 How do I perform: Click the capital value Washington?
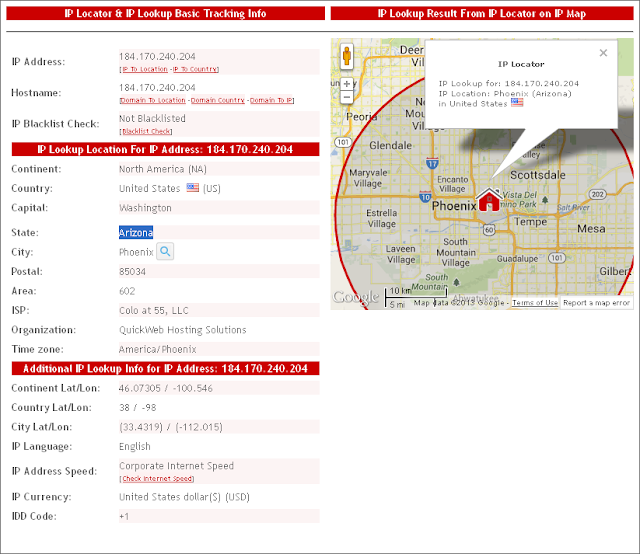(145, 208)
